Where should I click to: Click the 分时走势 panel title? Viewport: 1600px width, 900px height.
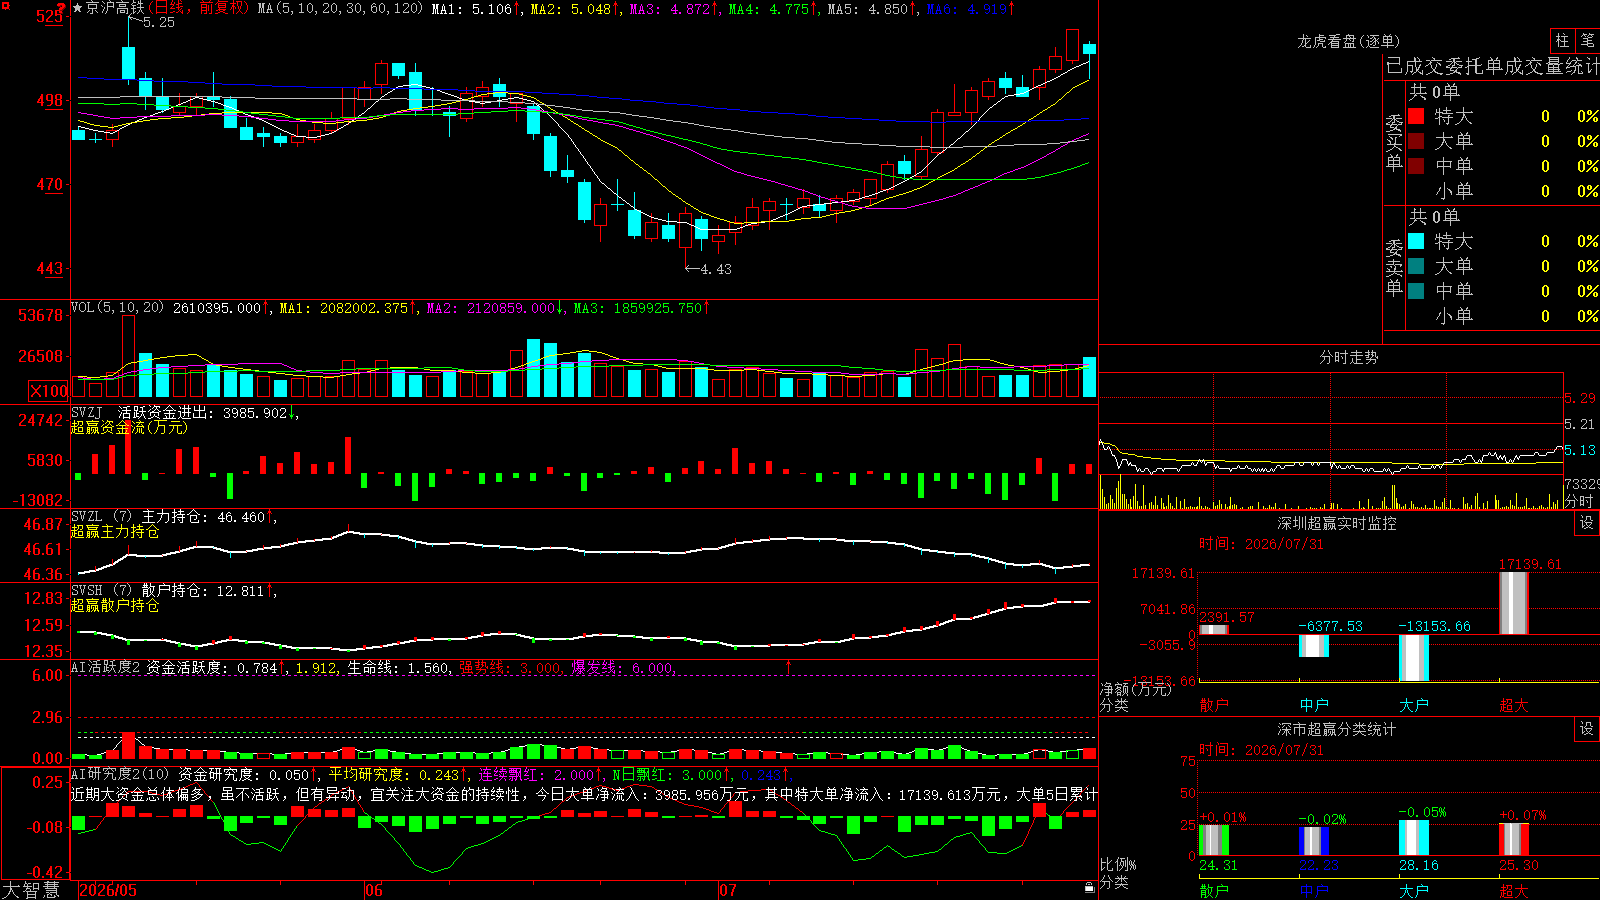(1348, 357)
